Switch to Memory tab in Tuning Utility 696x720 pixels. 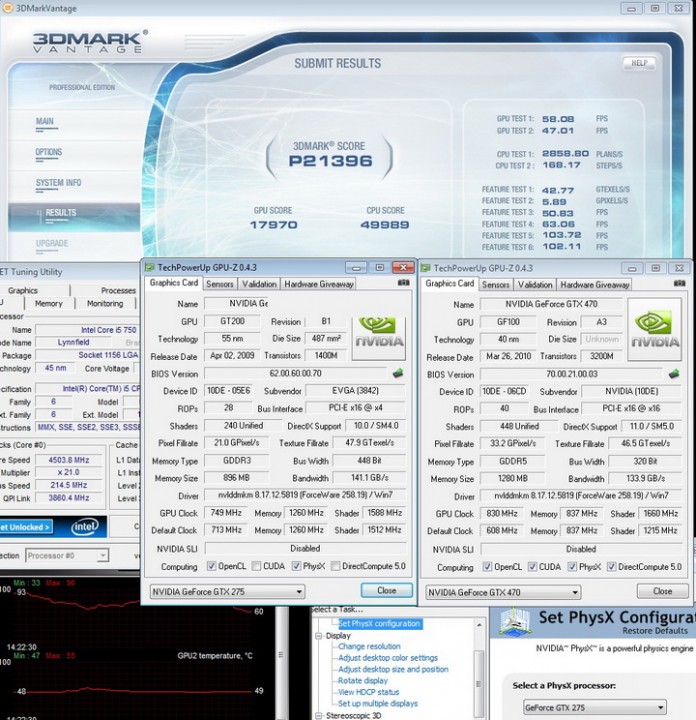pyautogui.click(x=49, y=304)
